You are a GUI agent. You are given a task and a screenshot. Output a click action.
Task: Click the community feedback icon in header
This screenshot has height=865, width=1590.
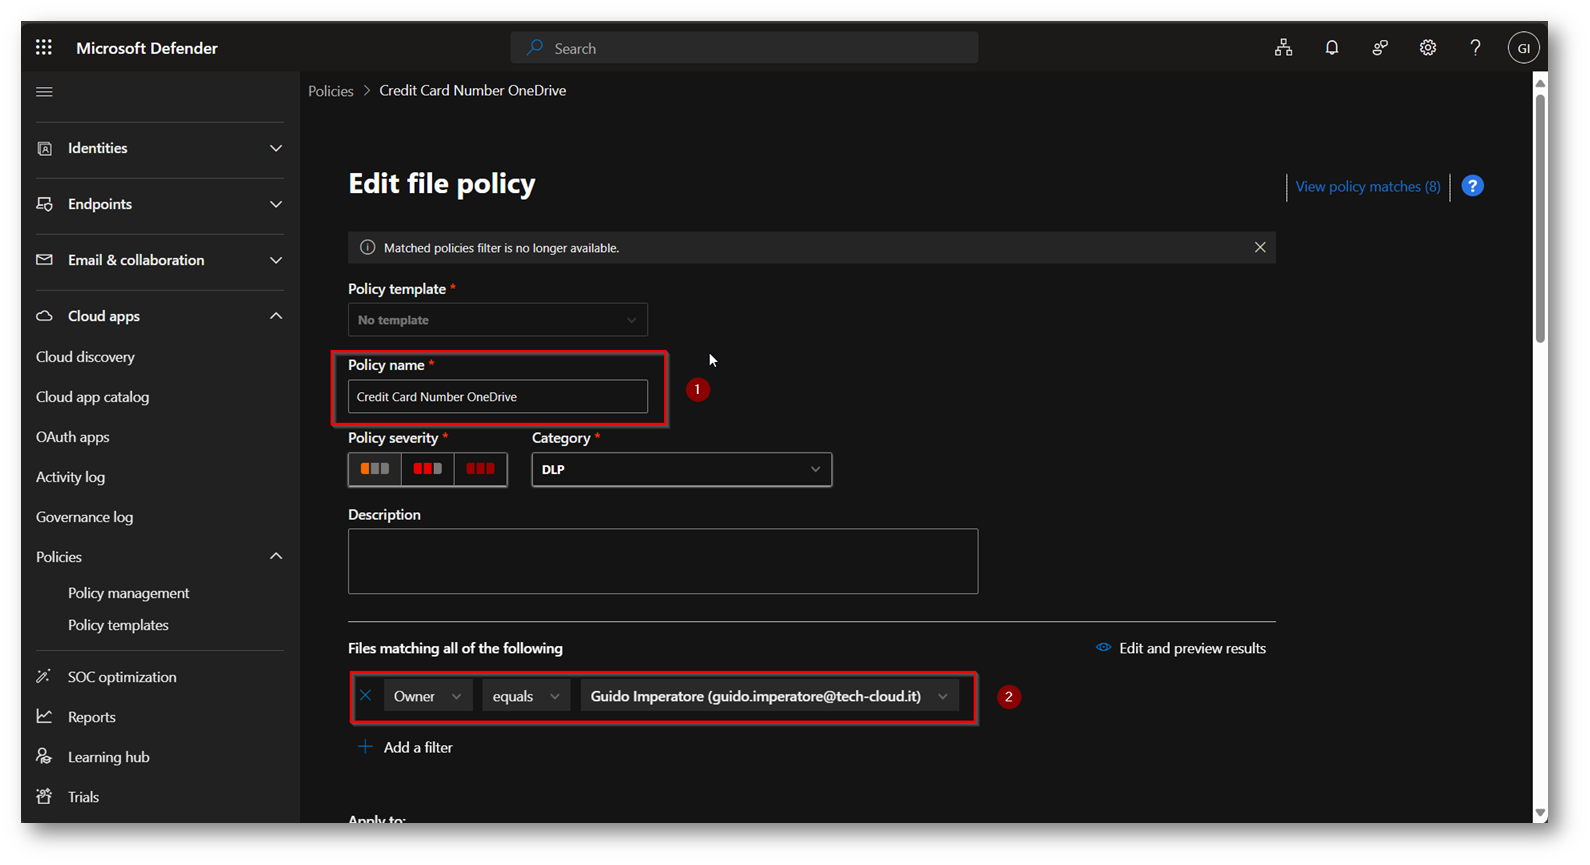click(1379, 47)
